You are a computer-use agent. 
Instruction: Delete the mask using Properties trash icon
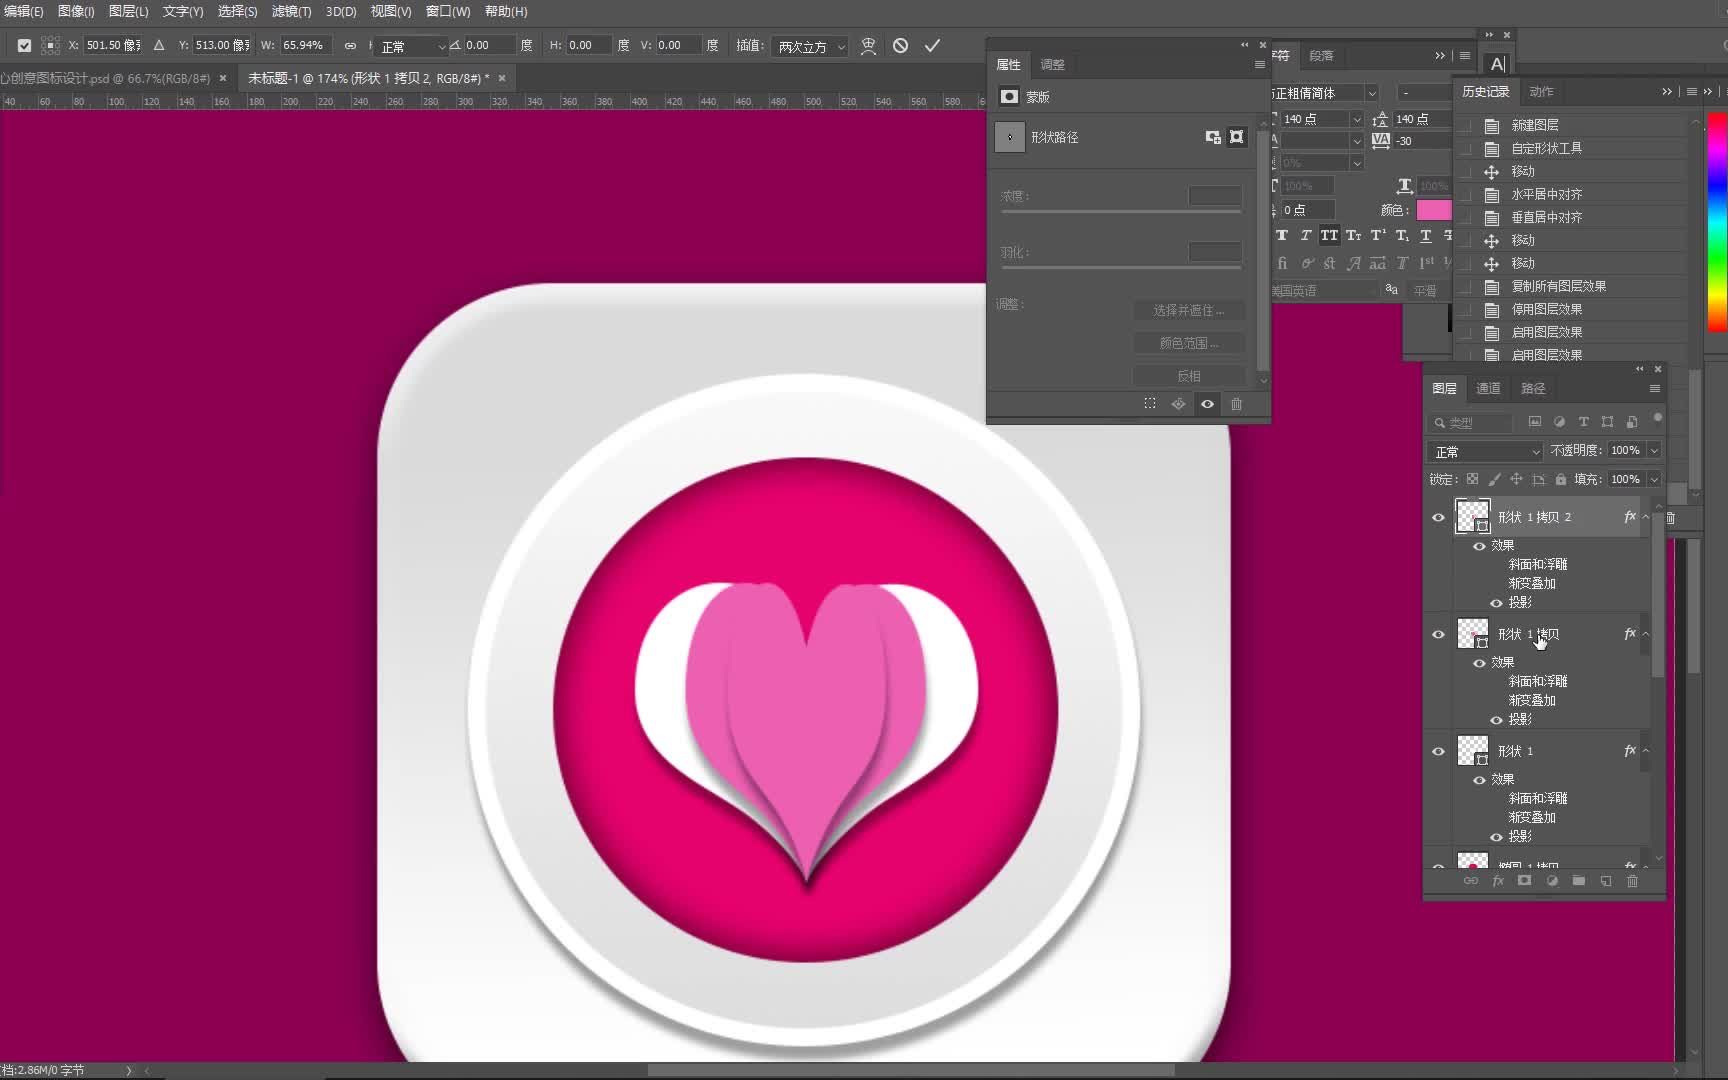(x=1236, y=404)
